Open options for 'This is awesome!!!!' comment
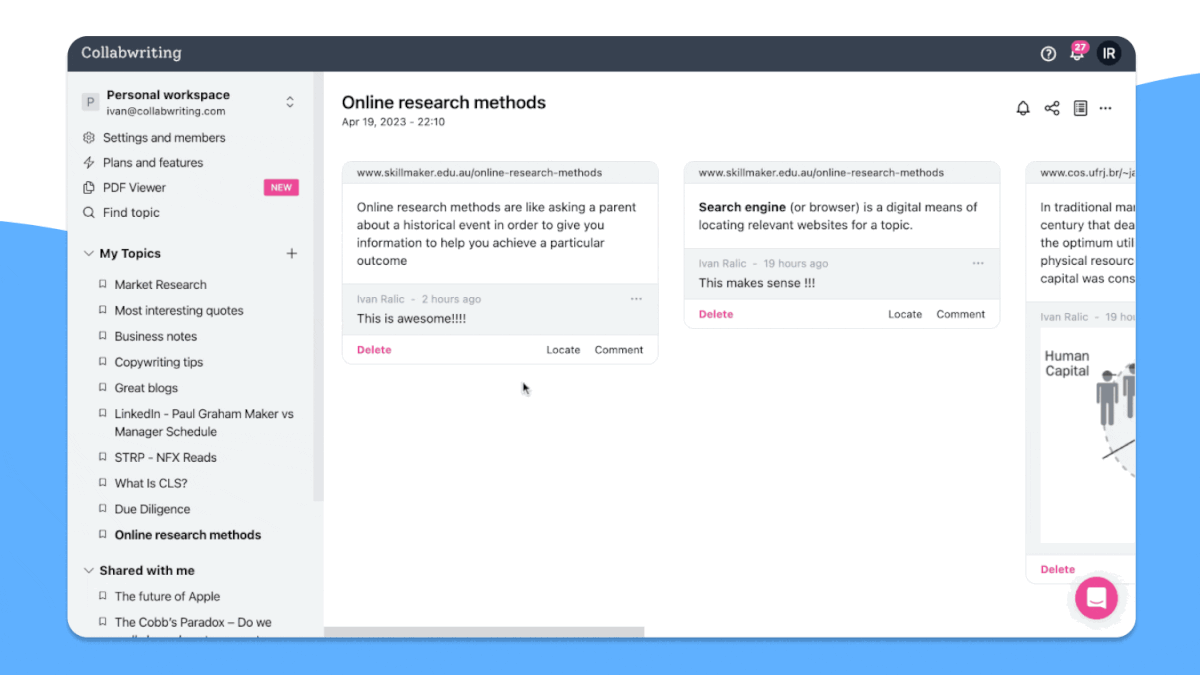Image resolution: width=1200 pixels, height=675 pixels. 636,299
